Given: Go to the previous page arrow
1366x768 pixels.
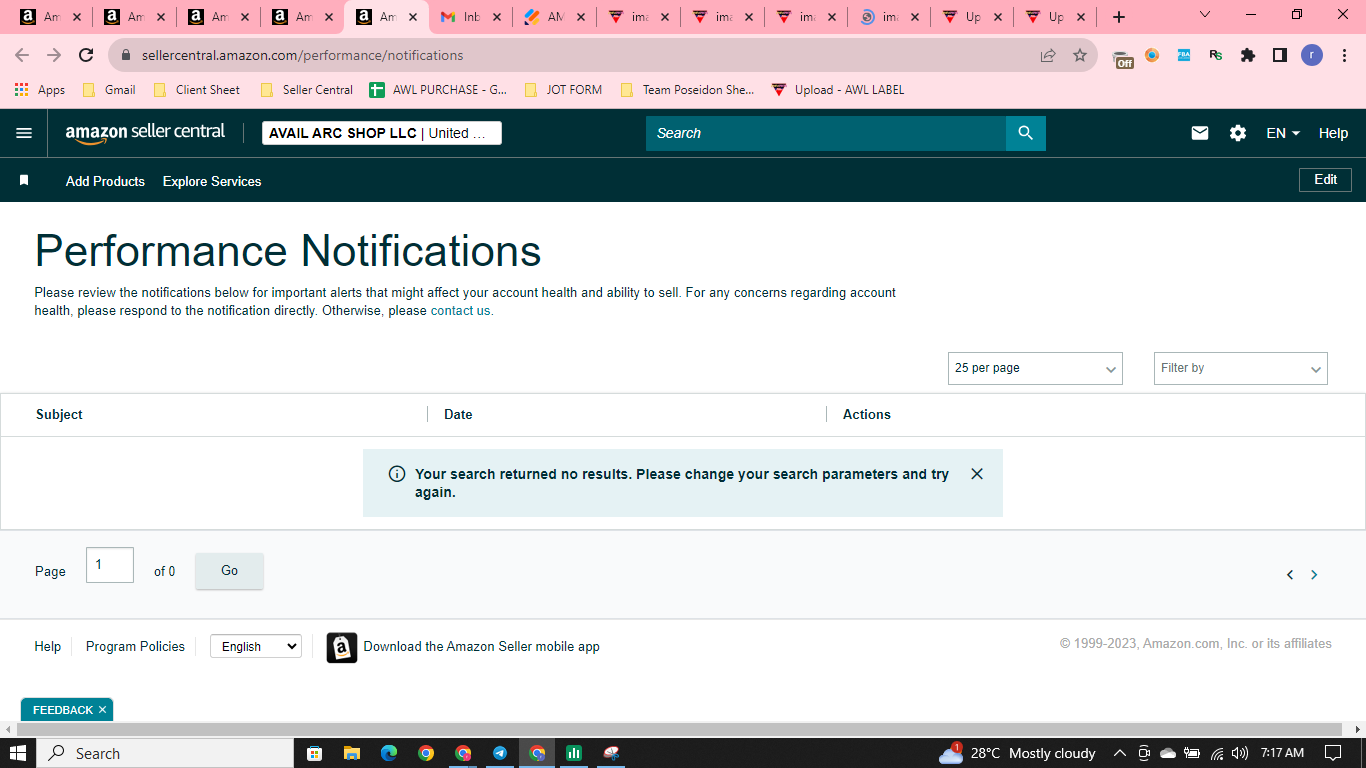Looking at the screenshot, I should [1290, 575].
